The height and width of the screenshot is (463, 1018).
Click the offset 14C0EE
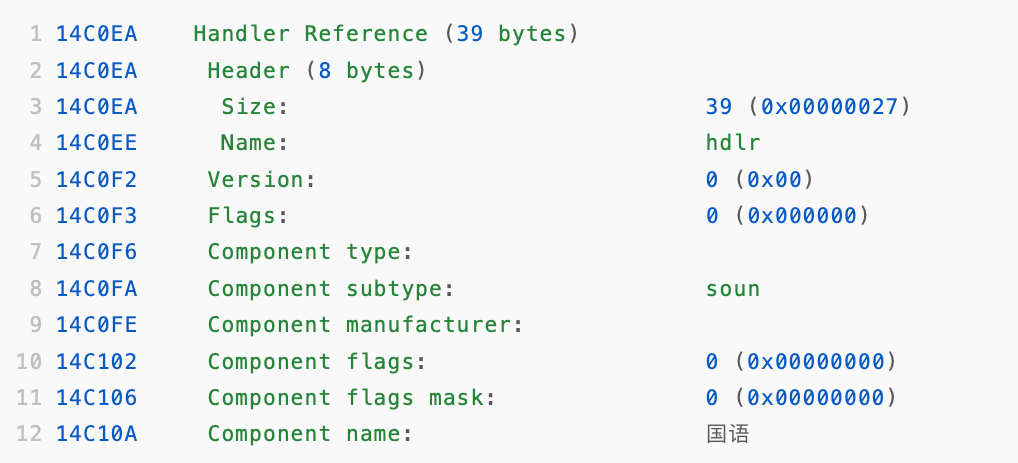pyautogui.click(x=97, y=143)
